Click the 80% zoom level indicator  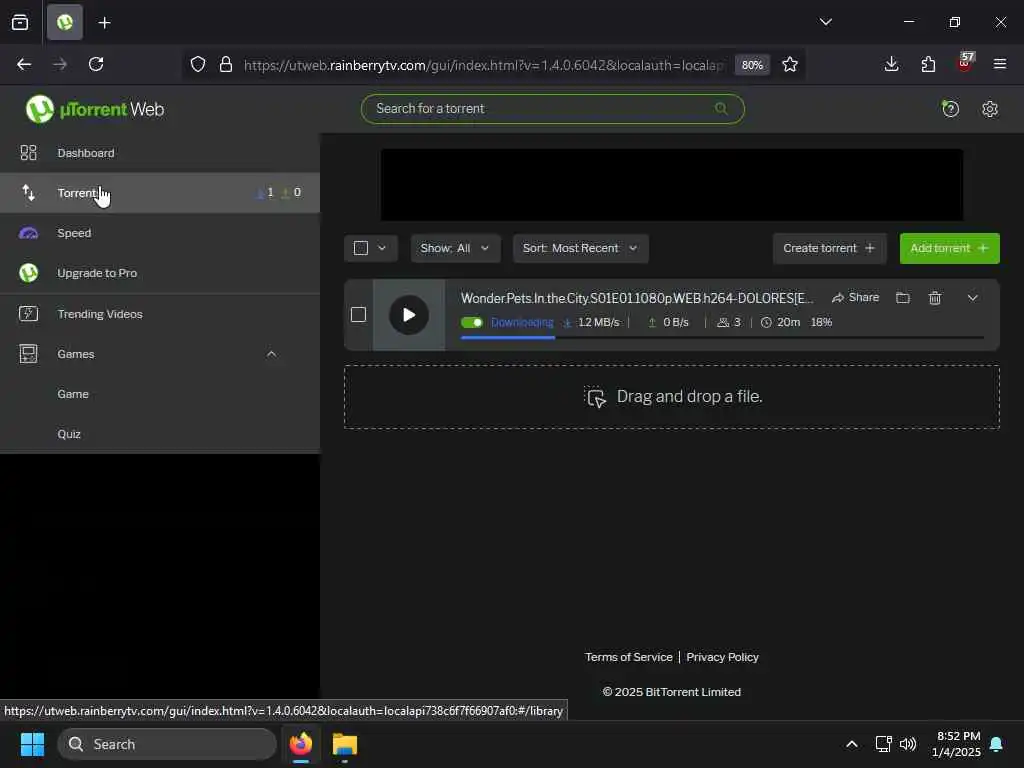[x=752, y=65]
